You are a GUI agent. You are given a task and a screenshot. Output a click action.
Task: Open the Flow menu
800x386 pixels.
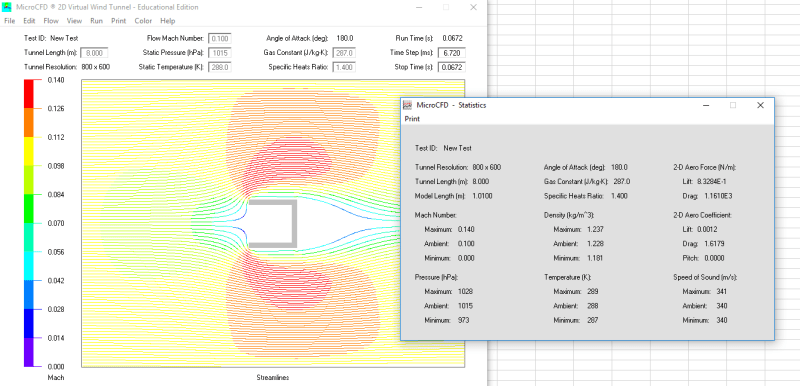(51, 21)
